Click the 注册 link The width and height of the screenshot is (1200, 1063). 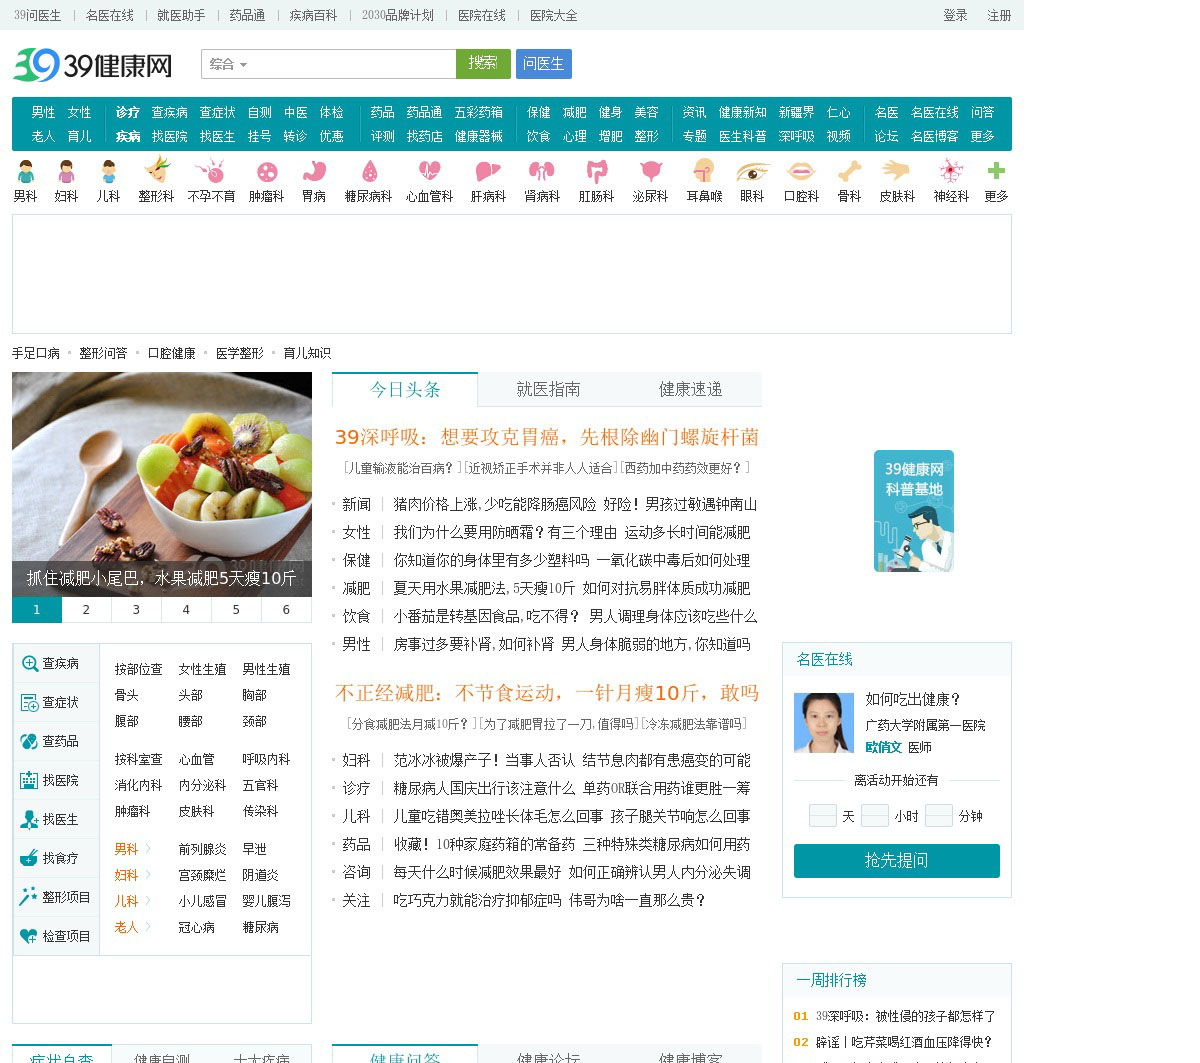[x=999, y=15]
